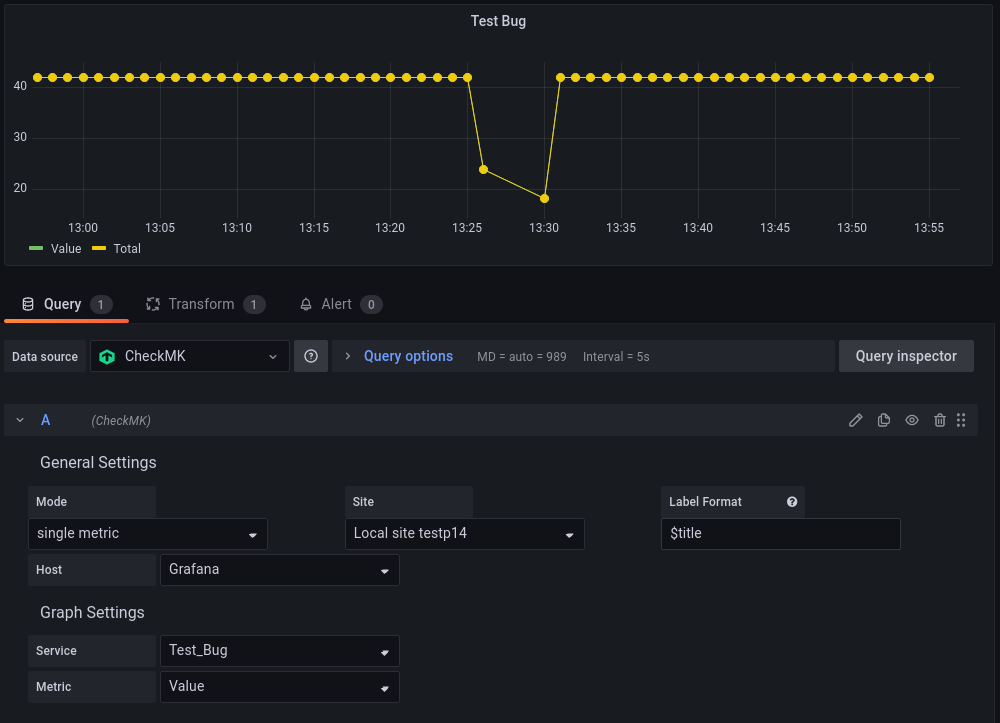Click the bell icon beside Alert
Screen dimensions: 1000x723
306,304
